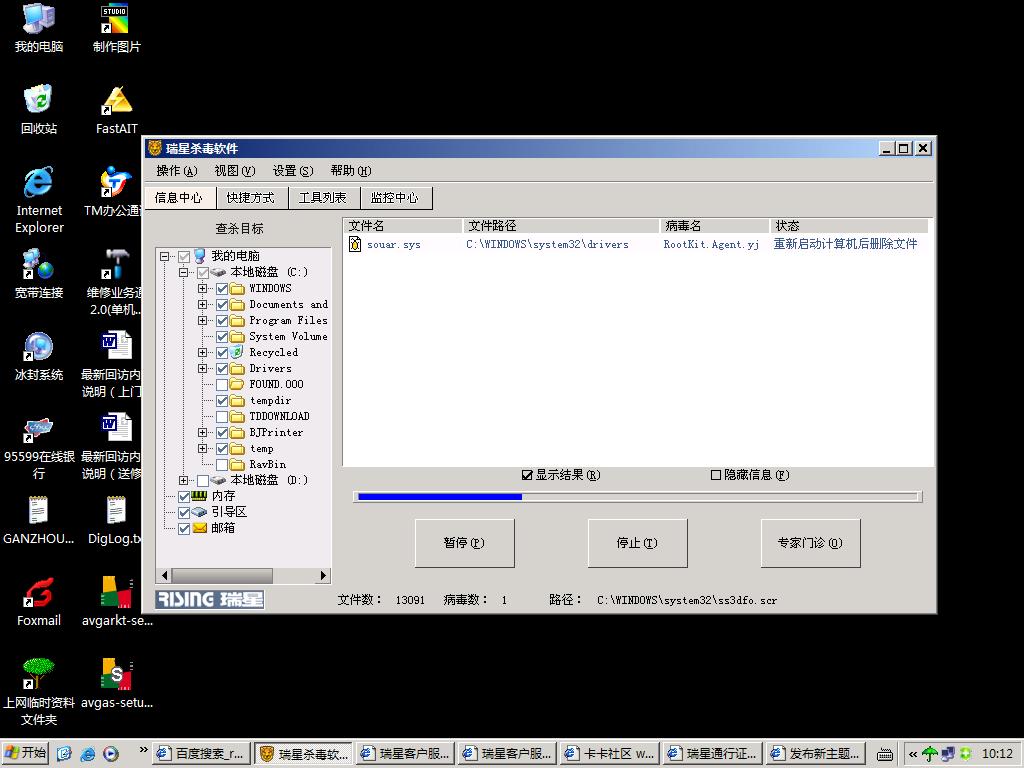This screenshot has width=1024, height=768.
Task: Open GANZHOU text file on desktop
Action: [39, 520]
